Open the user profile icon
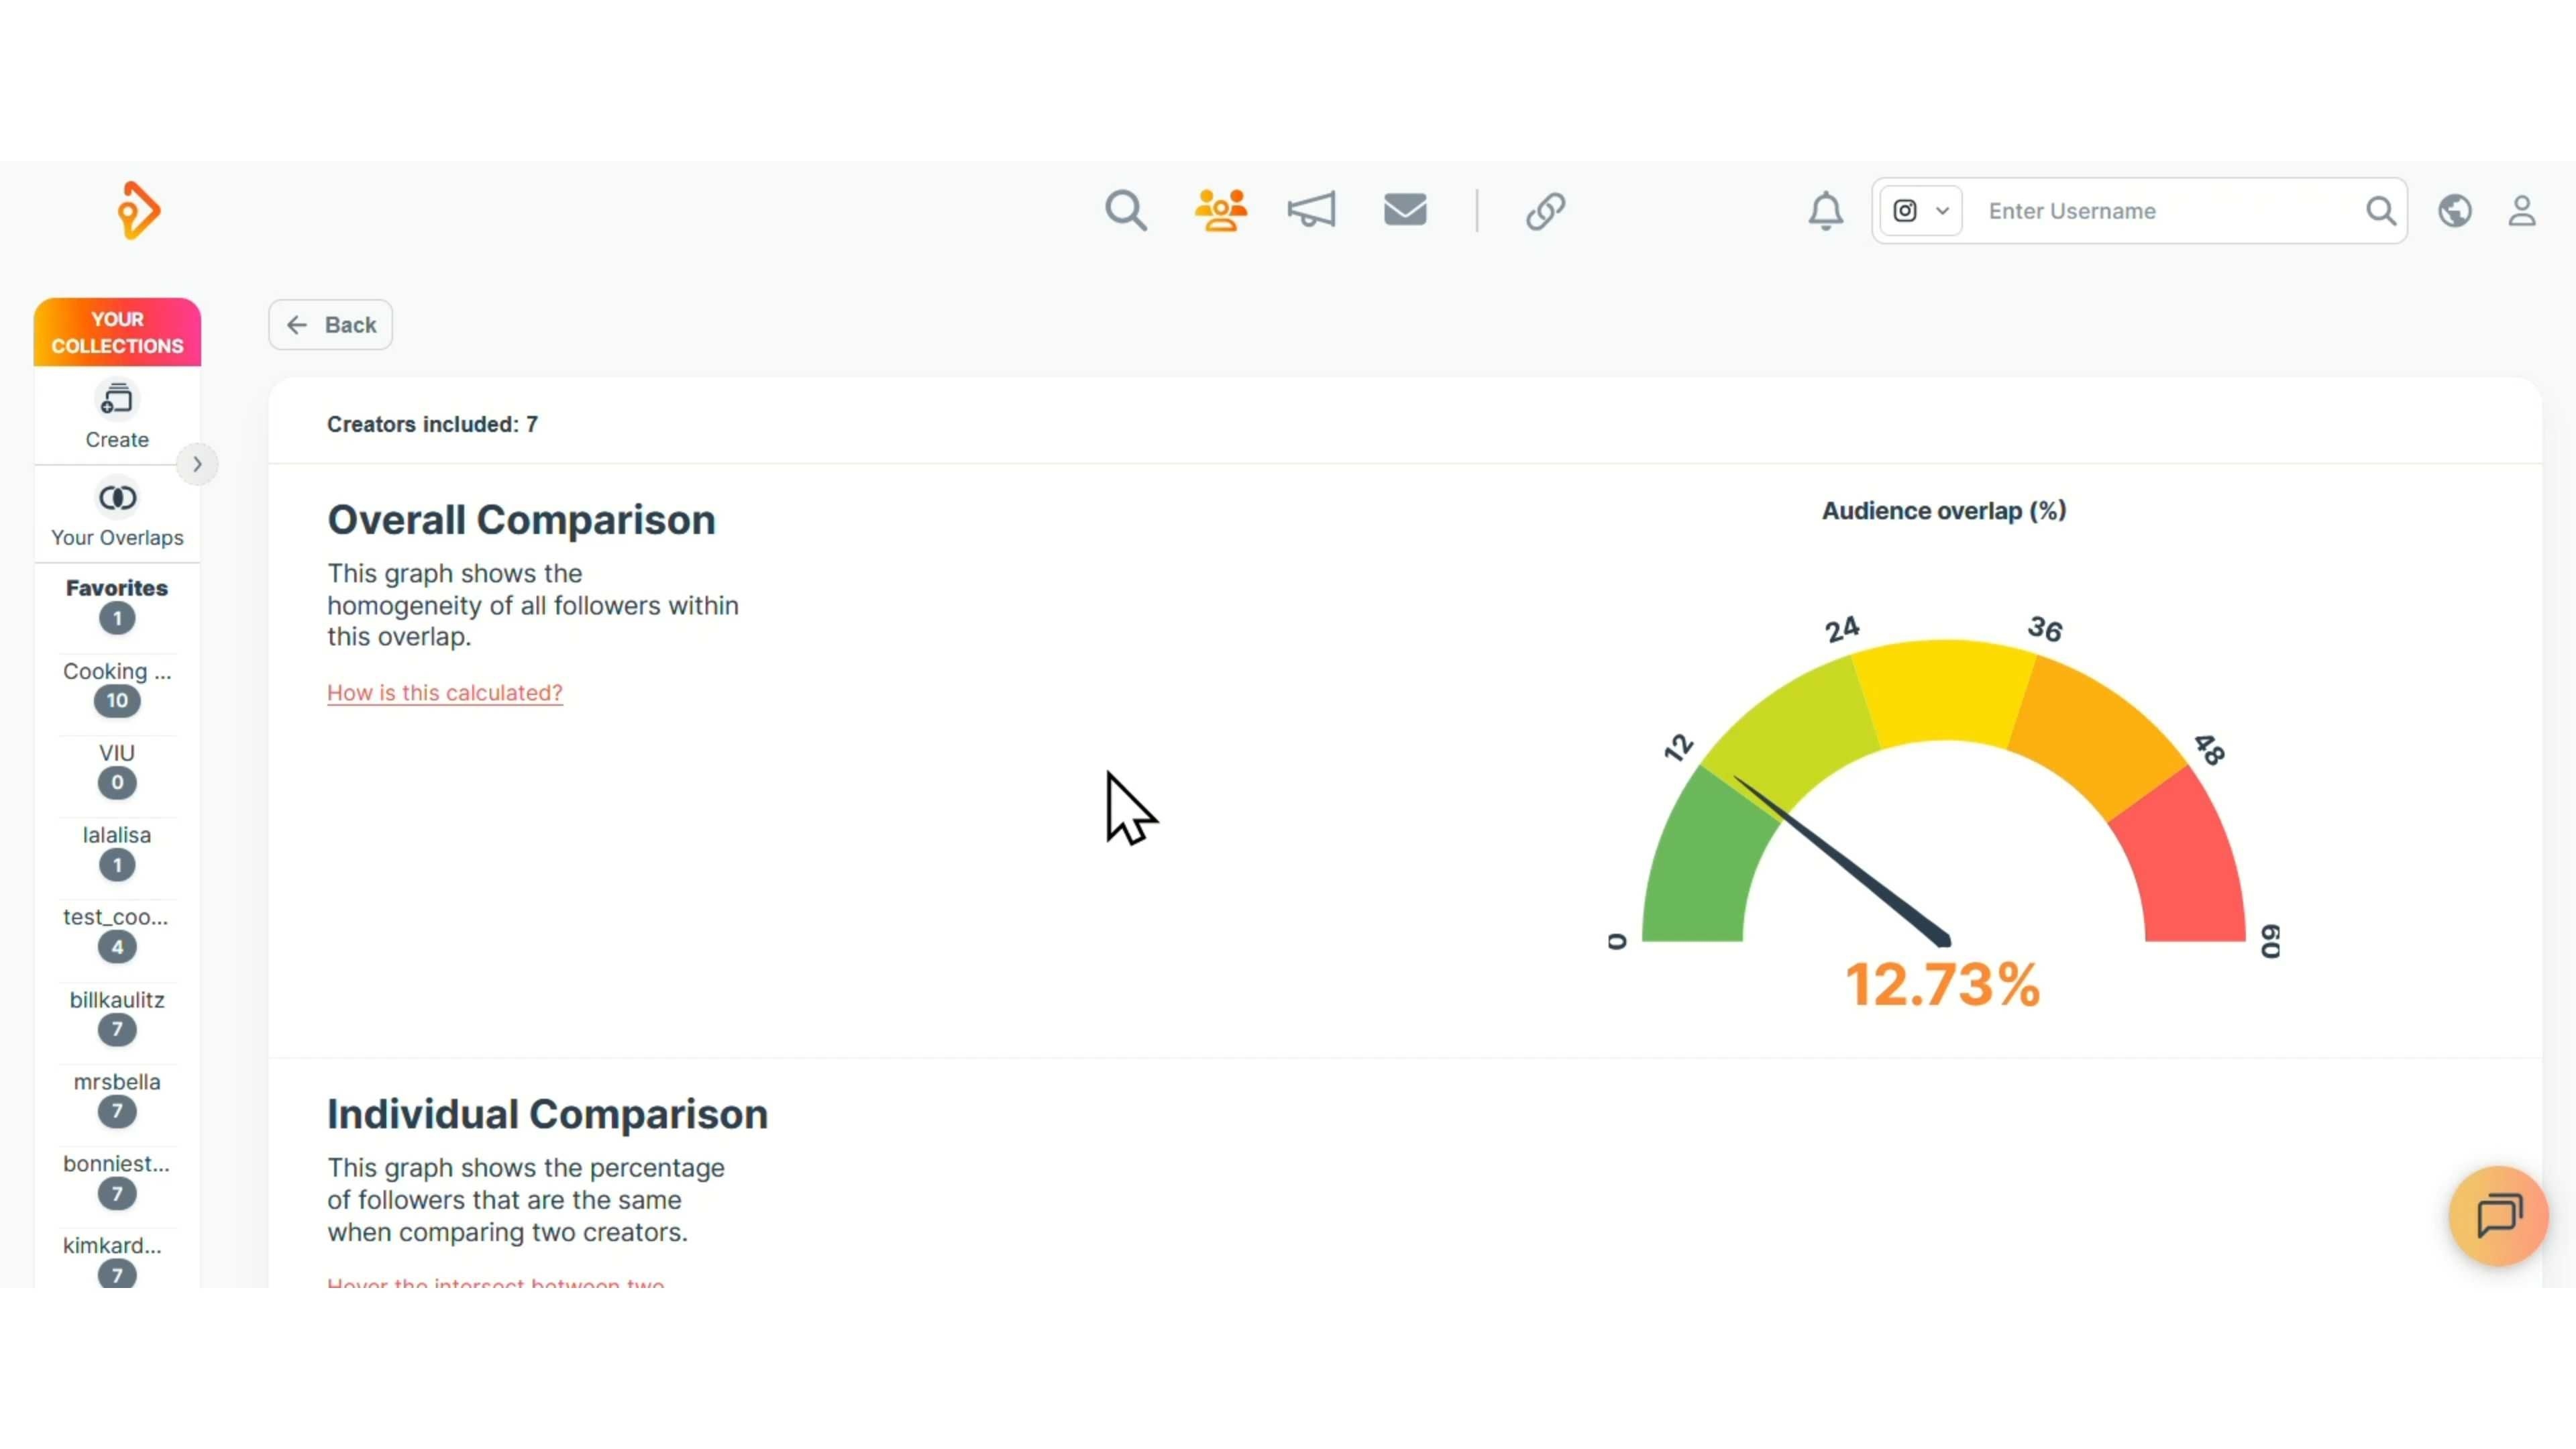Image resolution: width=2576 pixels, height=1449 pixels. [x=2521, y=211]
